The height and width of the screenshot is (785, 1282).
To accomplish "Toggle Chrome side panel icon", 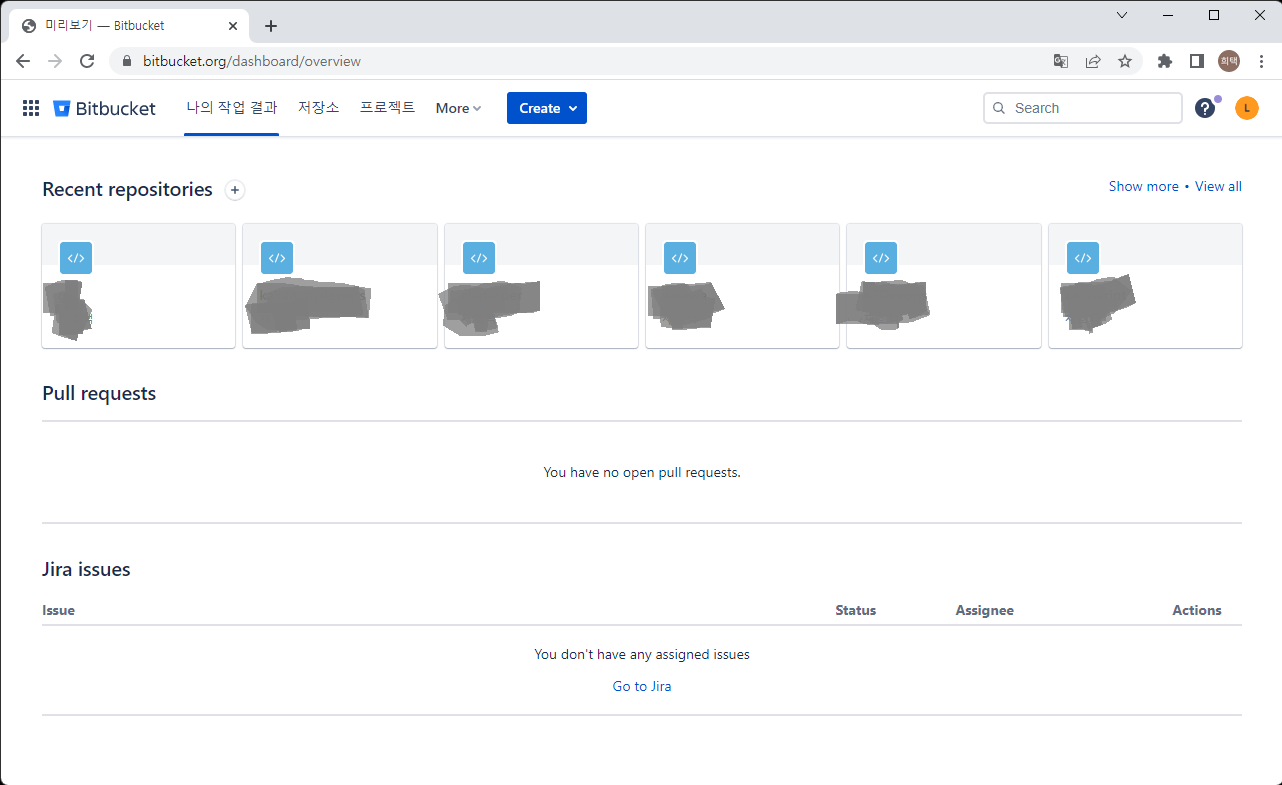I will [x=1196, y=61].
